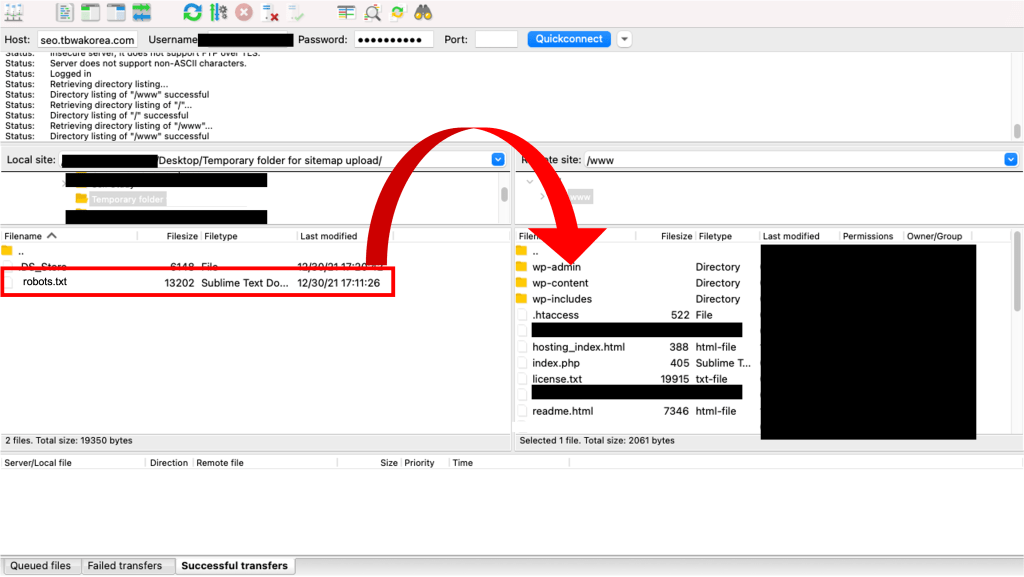Click the Server/Local file queue column header
Viewport: 1024px width, 577px height.
coord(73,463)
